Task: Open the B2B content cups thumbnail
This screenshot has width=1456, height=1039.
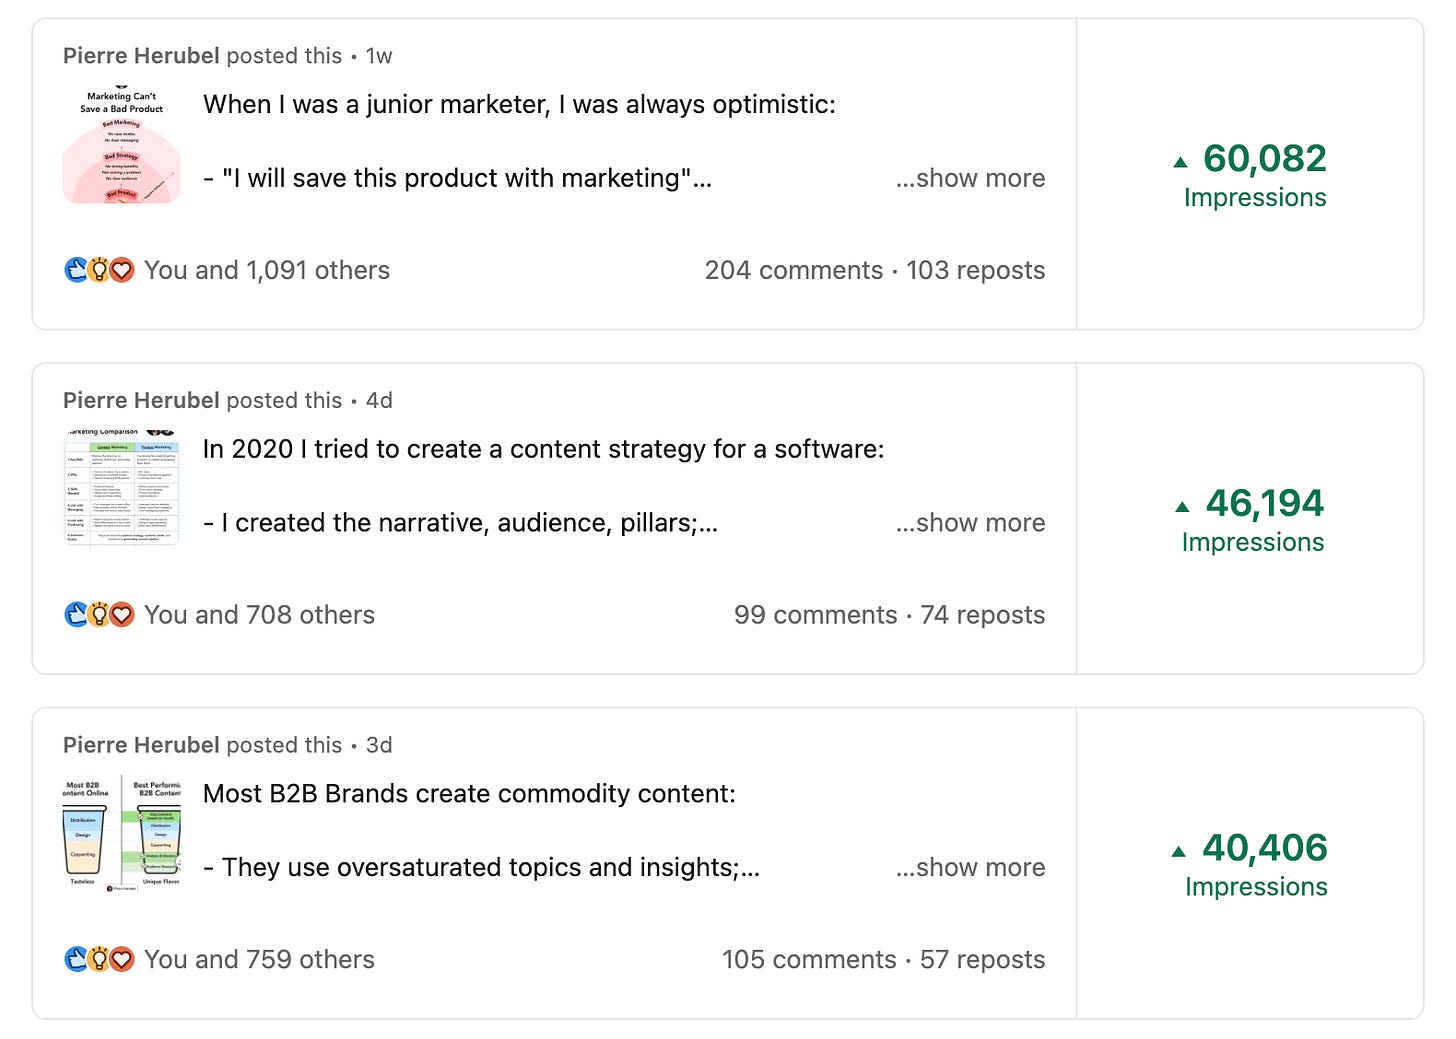Action: pos(122,834)
